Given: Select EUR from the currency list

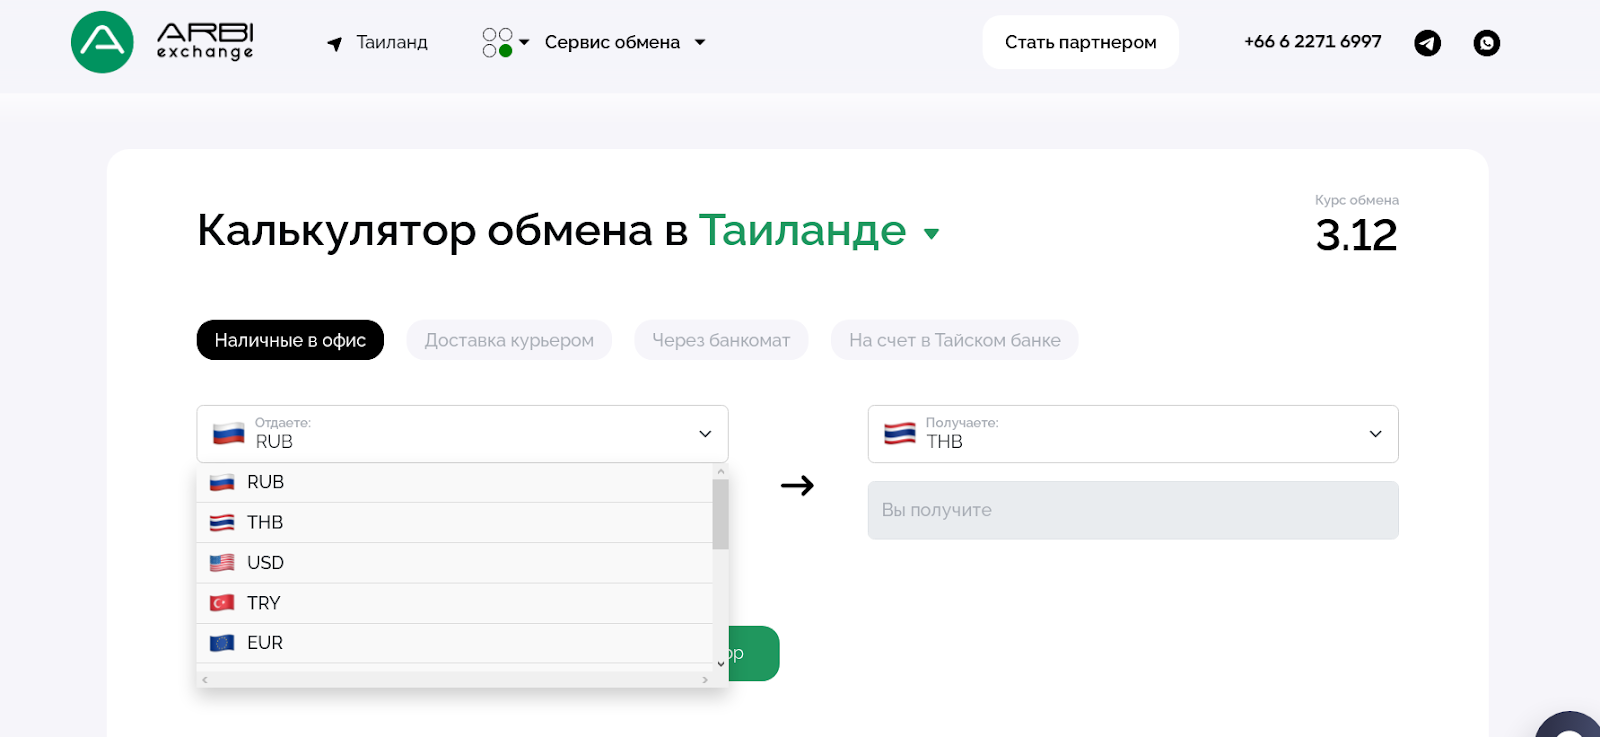Looking at the screenshot, I should (455, 643).
